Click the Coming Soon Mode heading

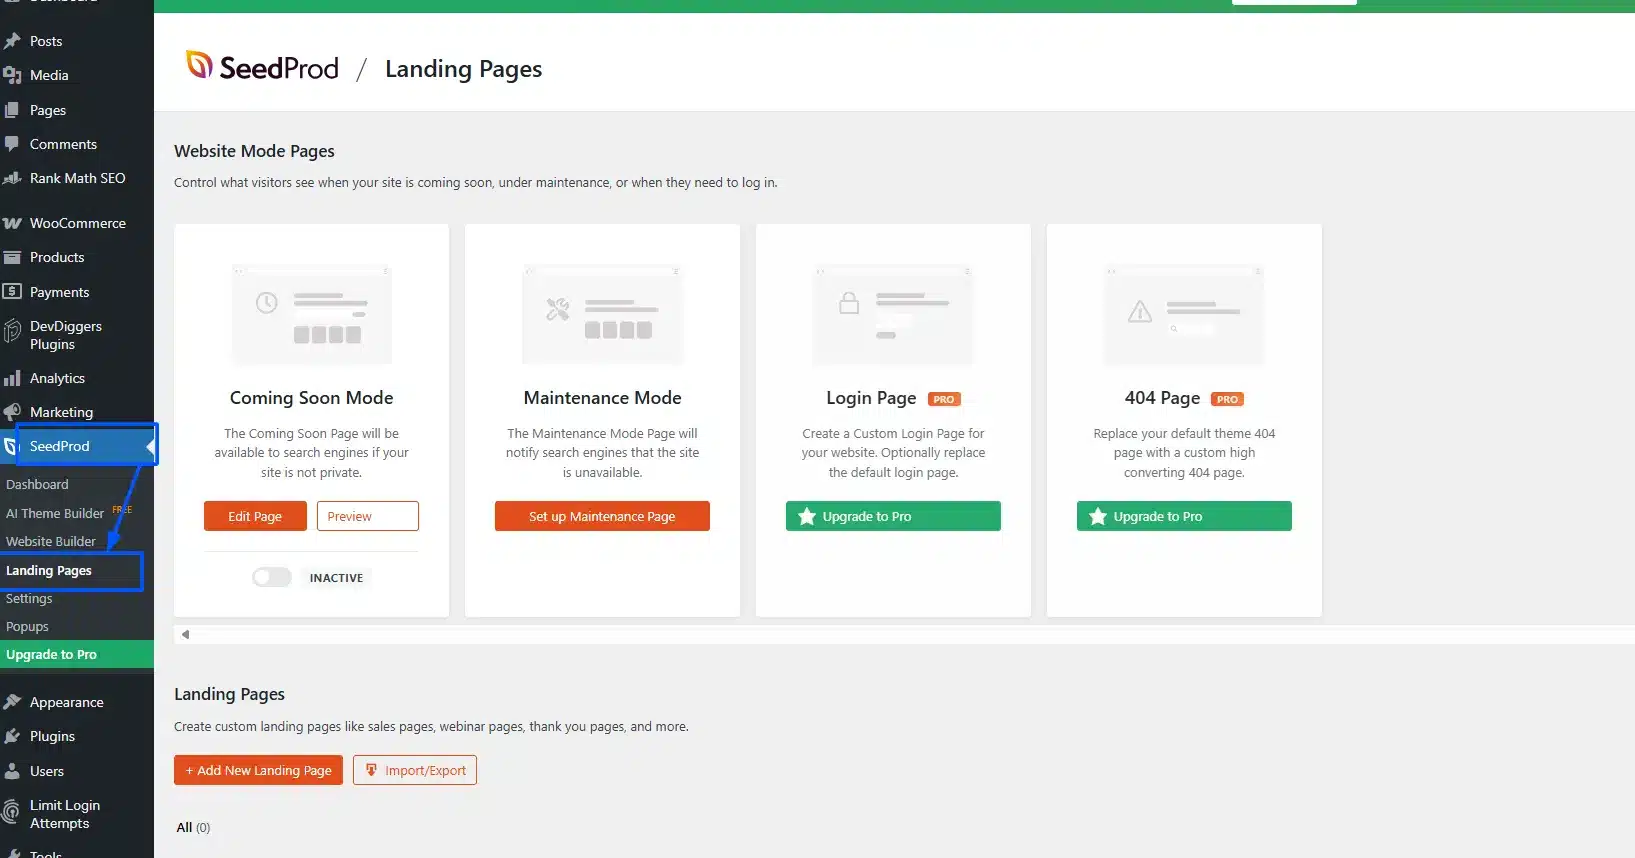pyautogui.click(x=311, y=398)
